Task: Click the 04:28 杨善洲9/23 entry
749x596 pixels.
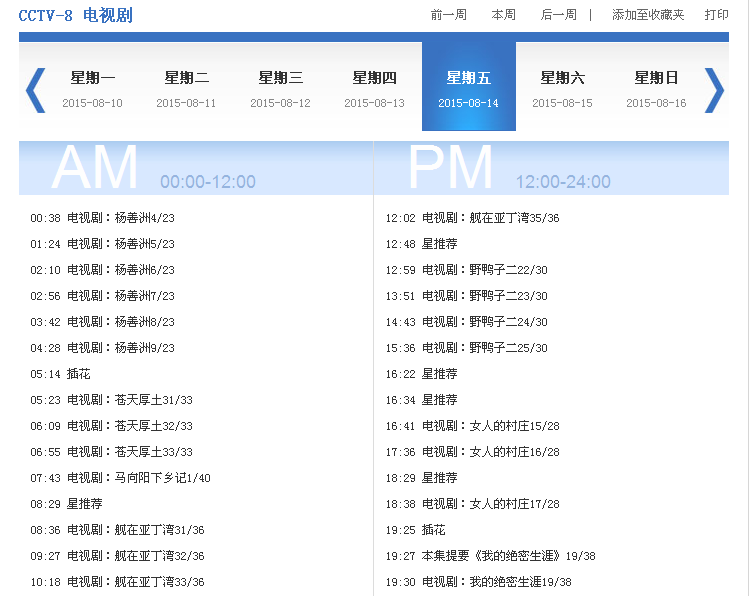Action: pyautogui.click(x=102, y=348)
